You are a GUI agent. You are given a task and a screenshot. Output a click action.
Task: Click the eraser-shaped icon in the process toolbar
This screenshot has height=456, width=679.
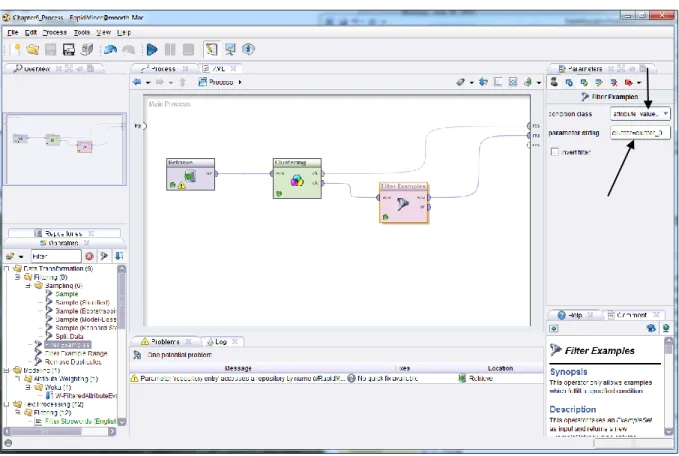coord(460,82)
